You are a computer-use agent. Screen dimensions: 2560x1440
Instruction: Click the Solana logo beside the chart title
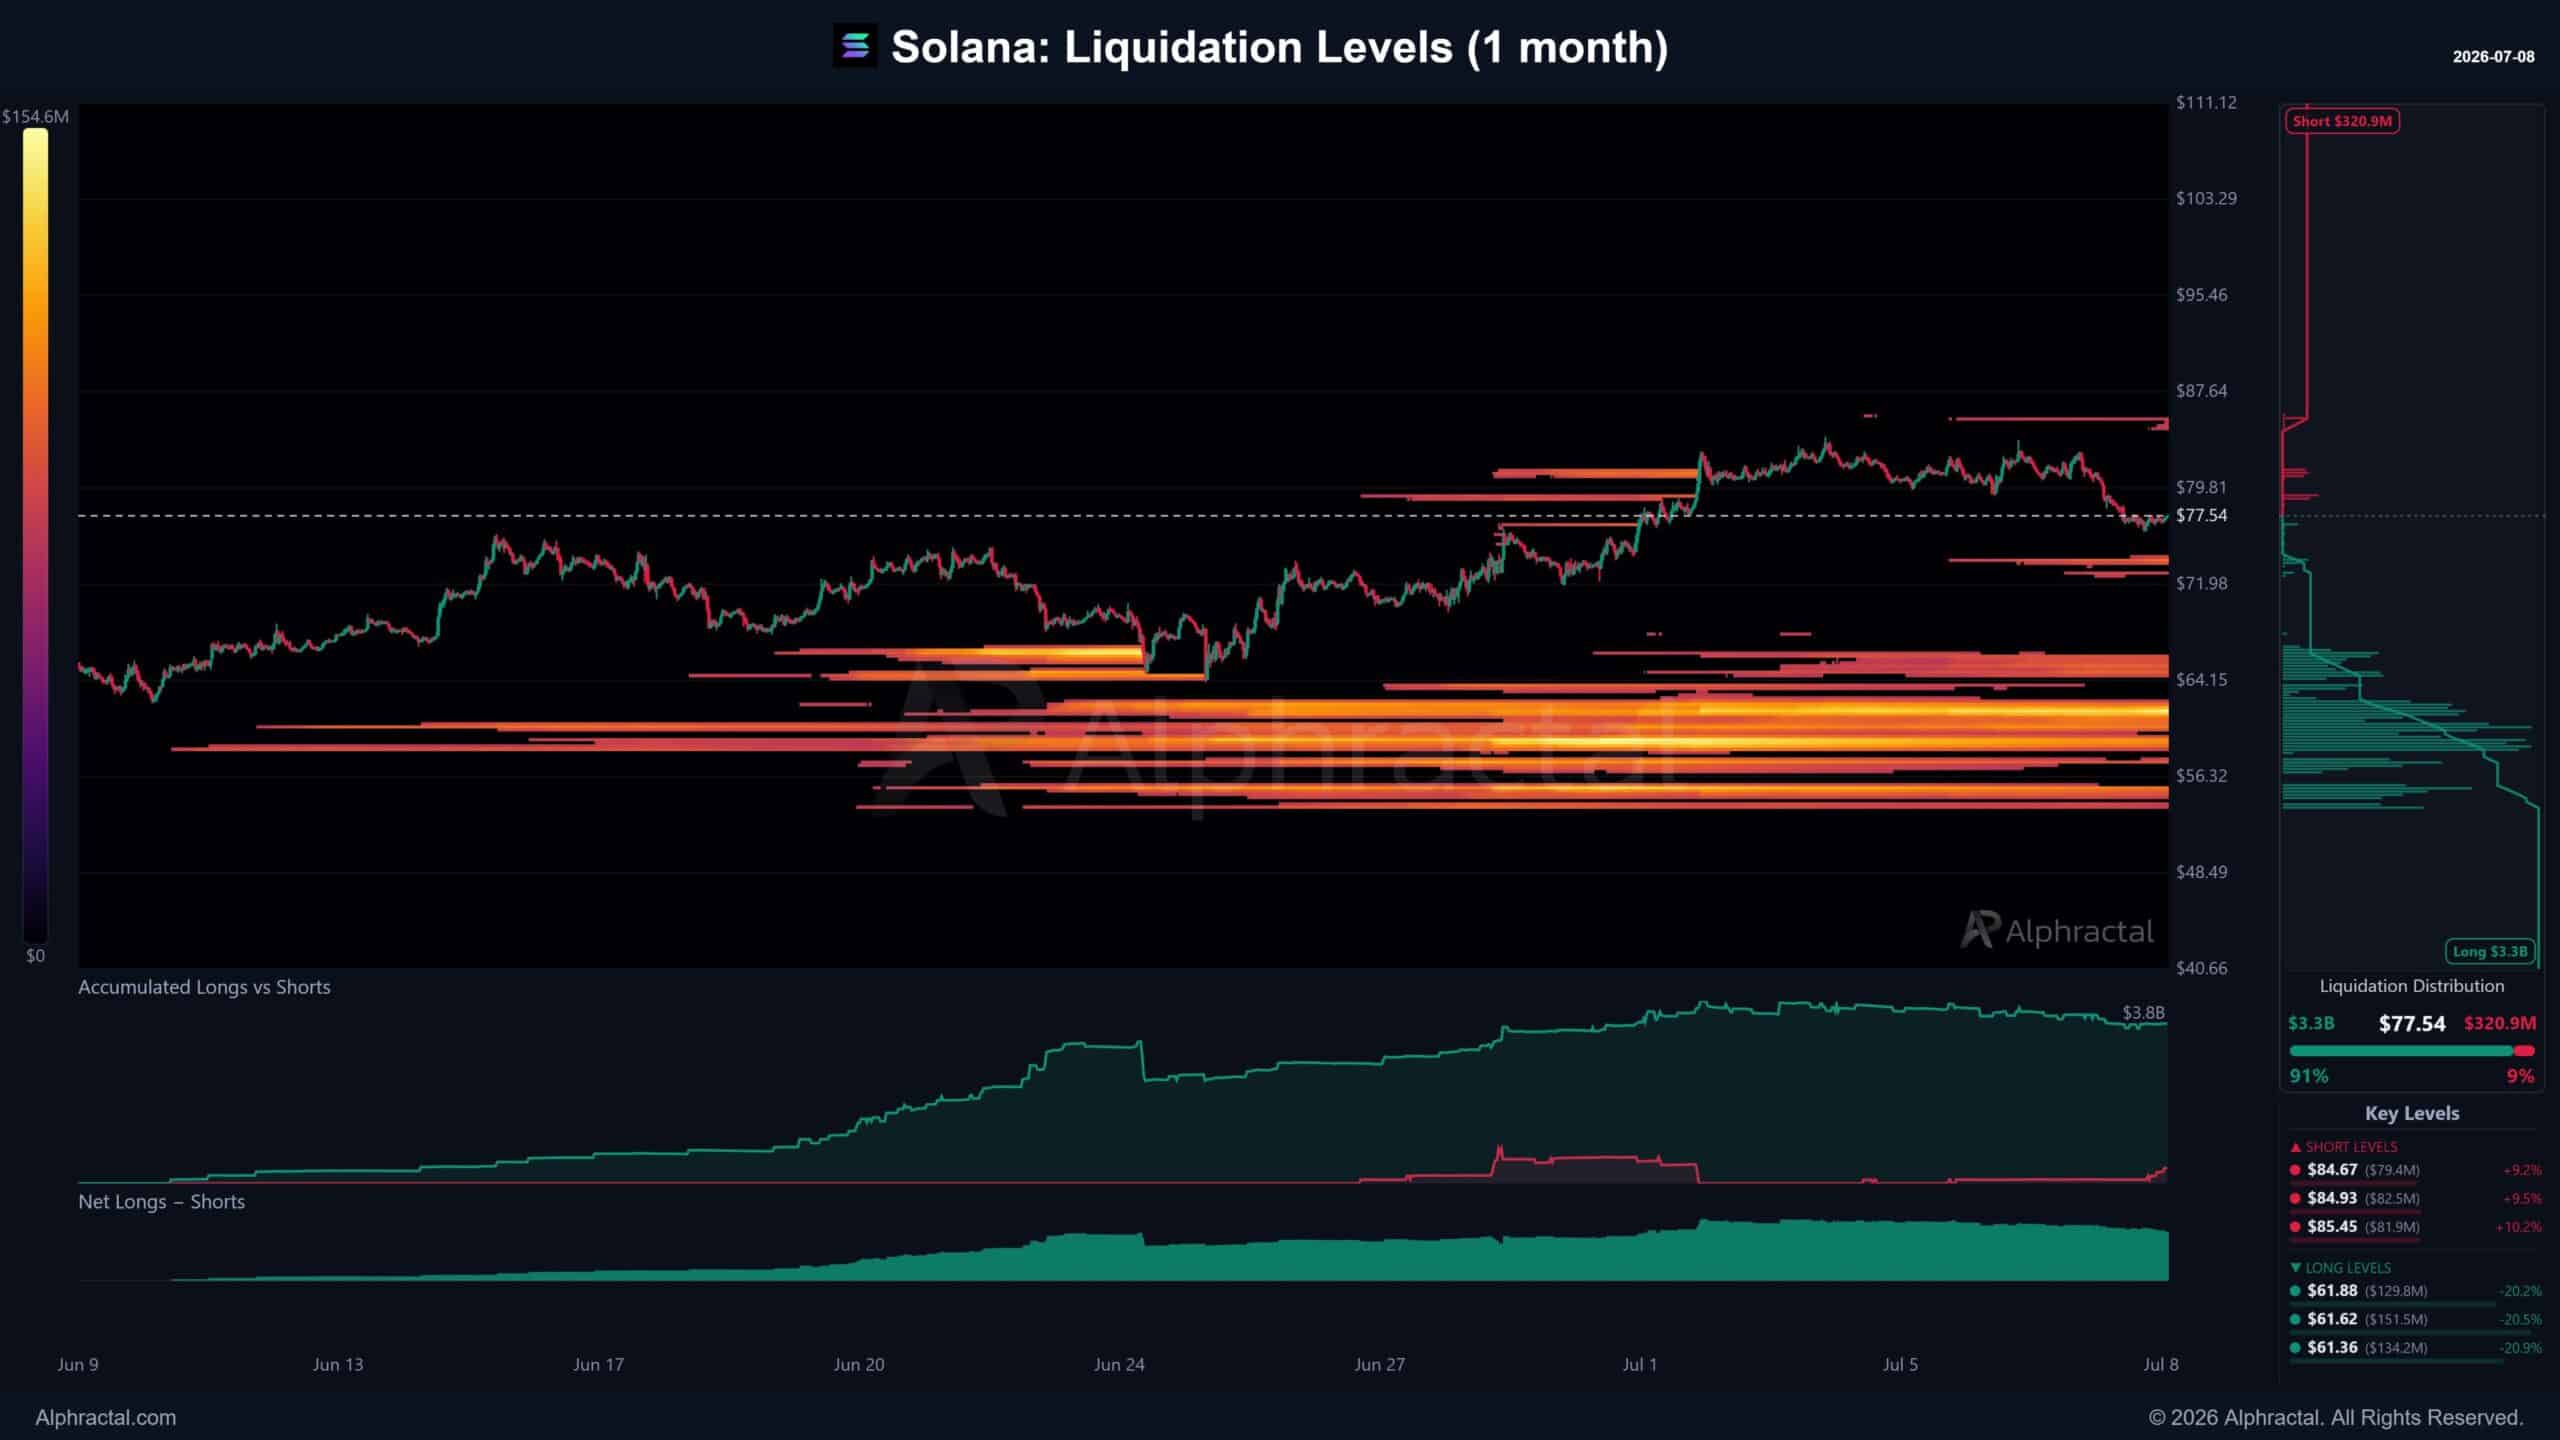pos(855,46)
